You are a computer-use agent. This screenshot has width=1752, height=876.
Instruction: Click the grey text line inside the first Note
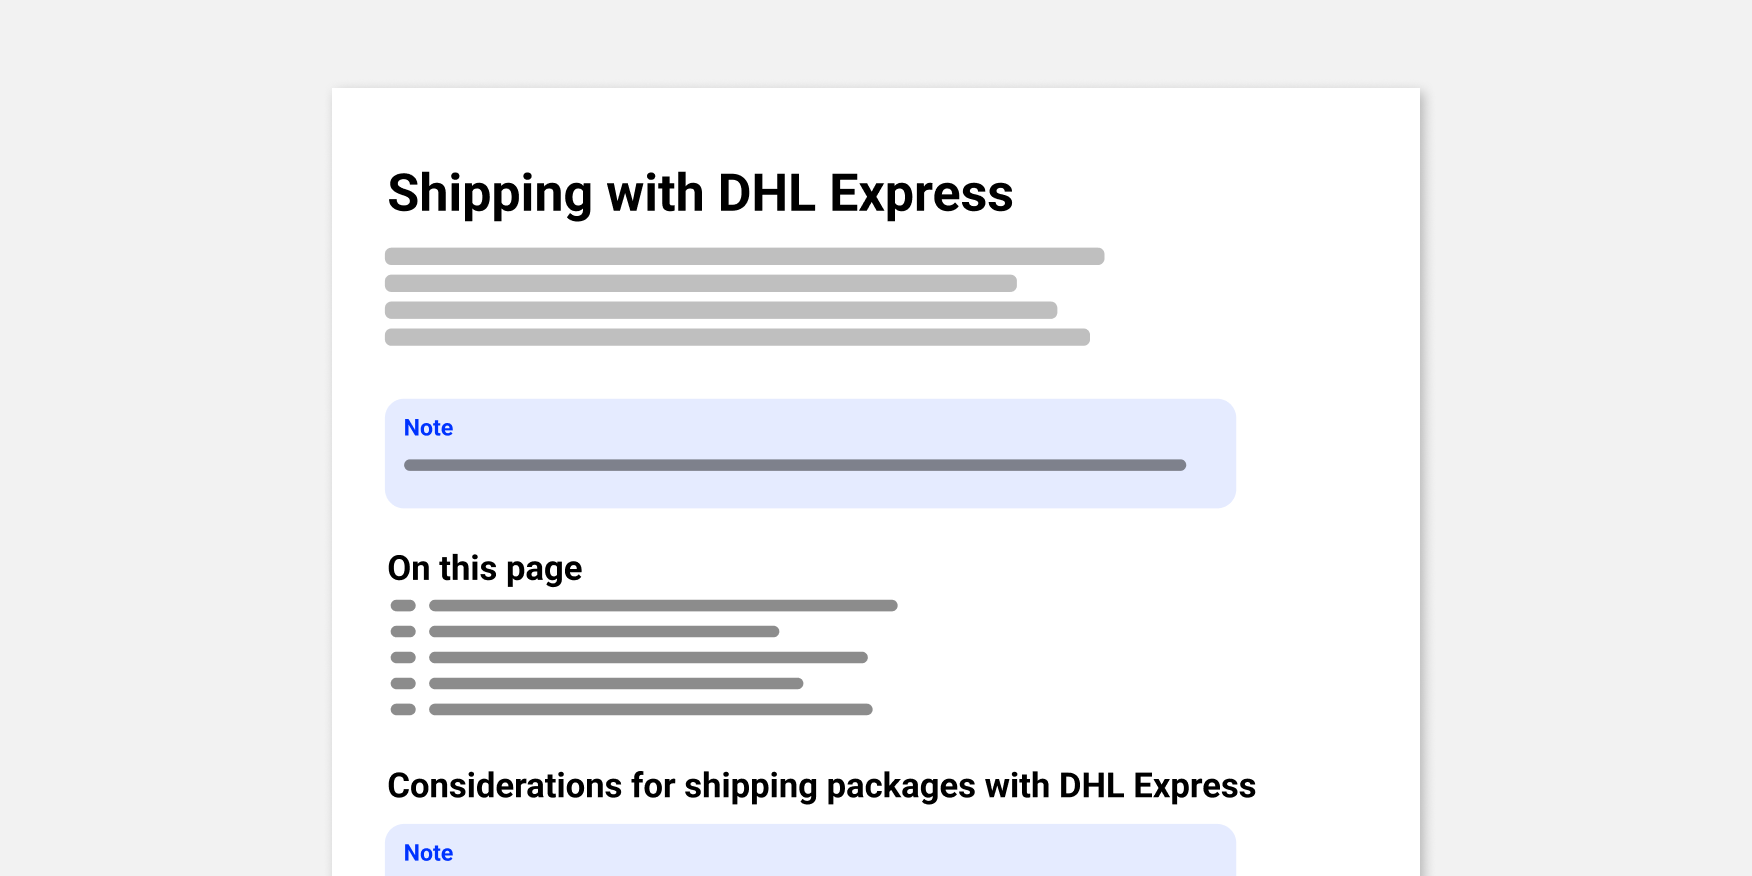pos(794,465)
